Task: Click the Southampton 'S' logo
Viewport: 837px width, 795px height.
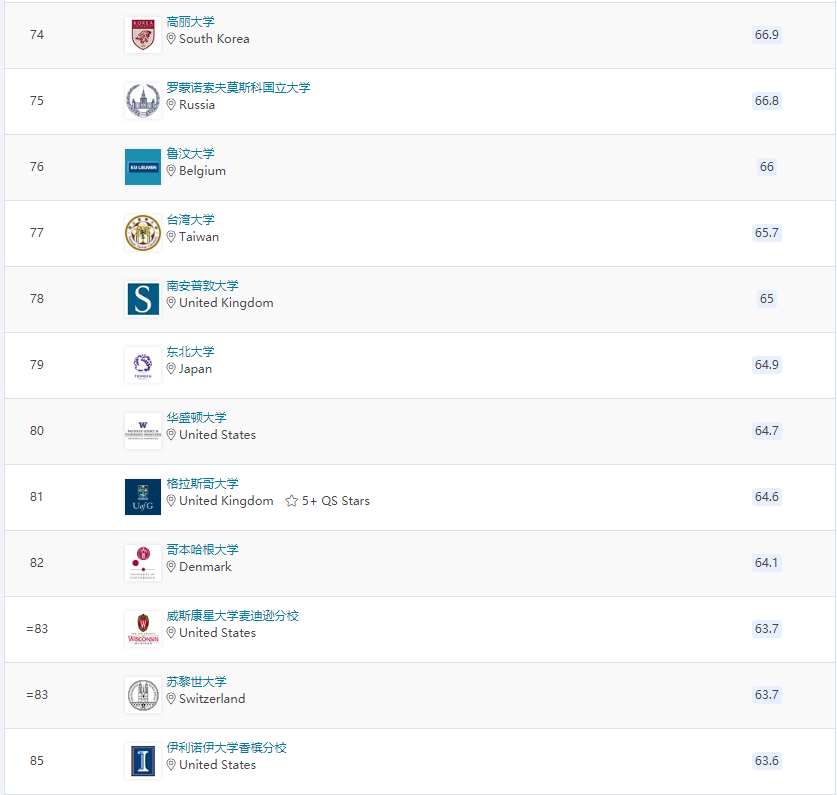Action: tap(142, 299)
